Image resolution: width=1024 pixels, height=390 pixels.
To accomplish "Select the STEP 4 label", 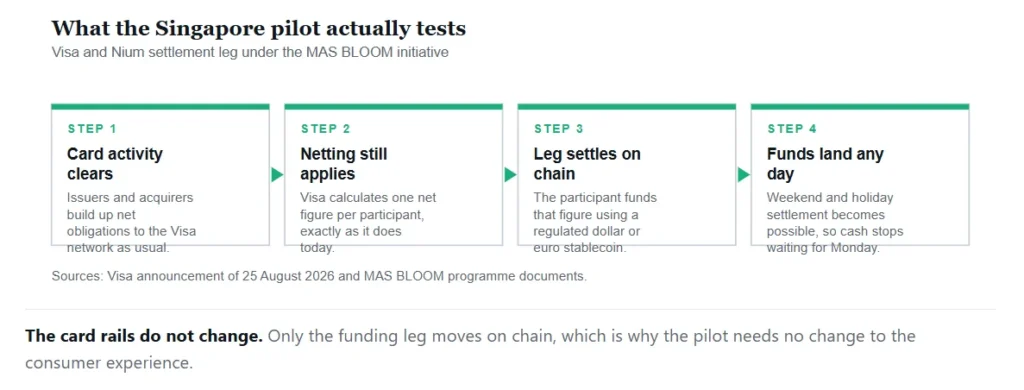I will tap(792, 129).
